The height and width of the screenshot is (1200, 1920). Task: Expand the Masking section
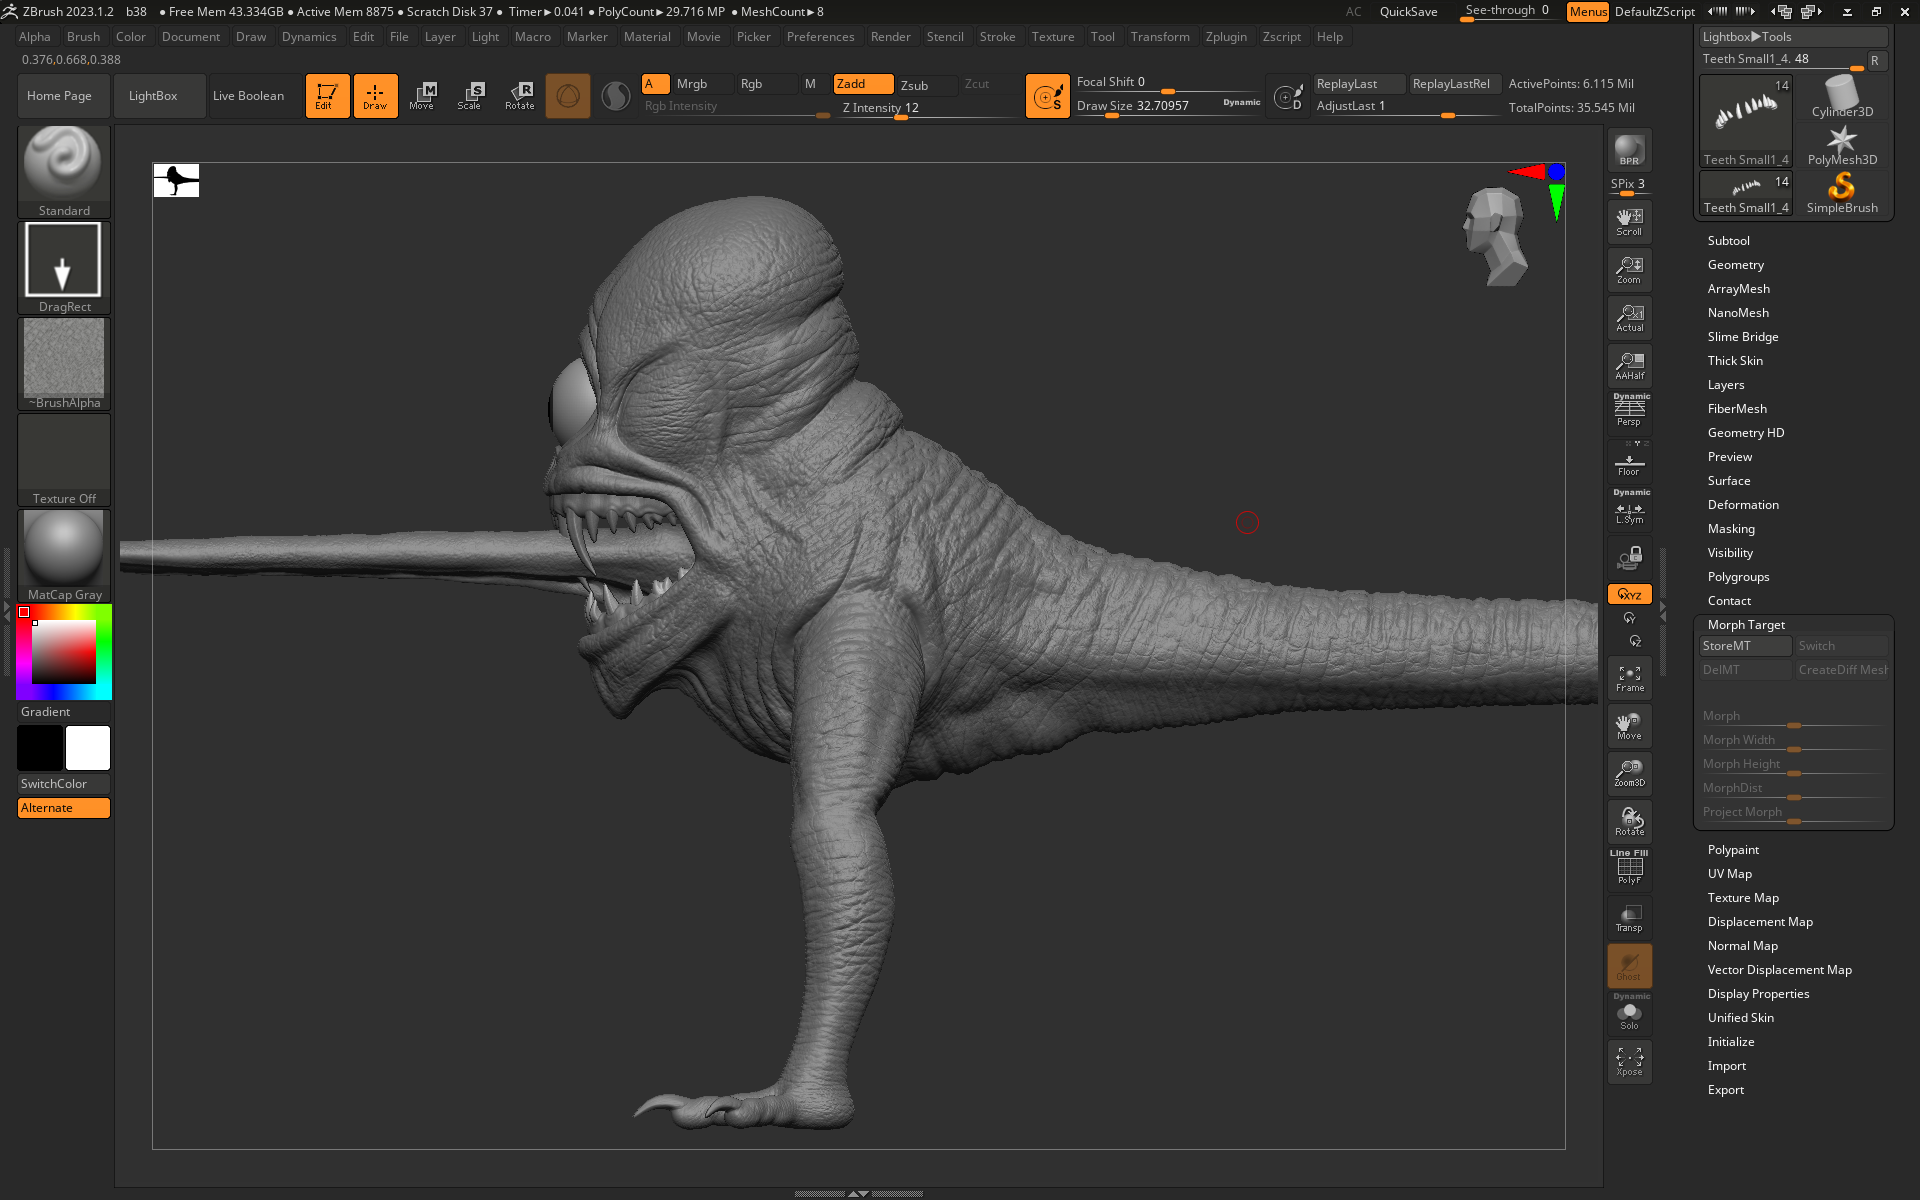tap(1731, 529)
